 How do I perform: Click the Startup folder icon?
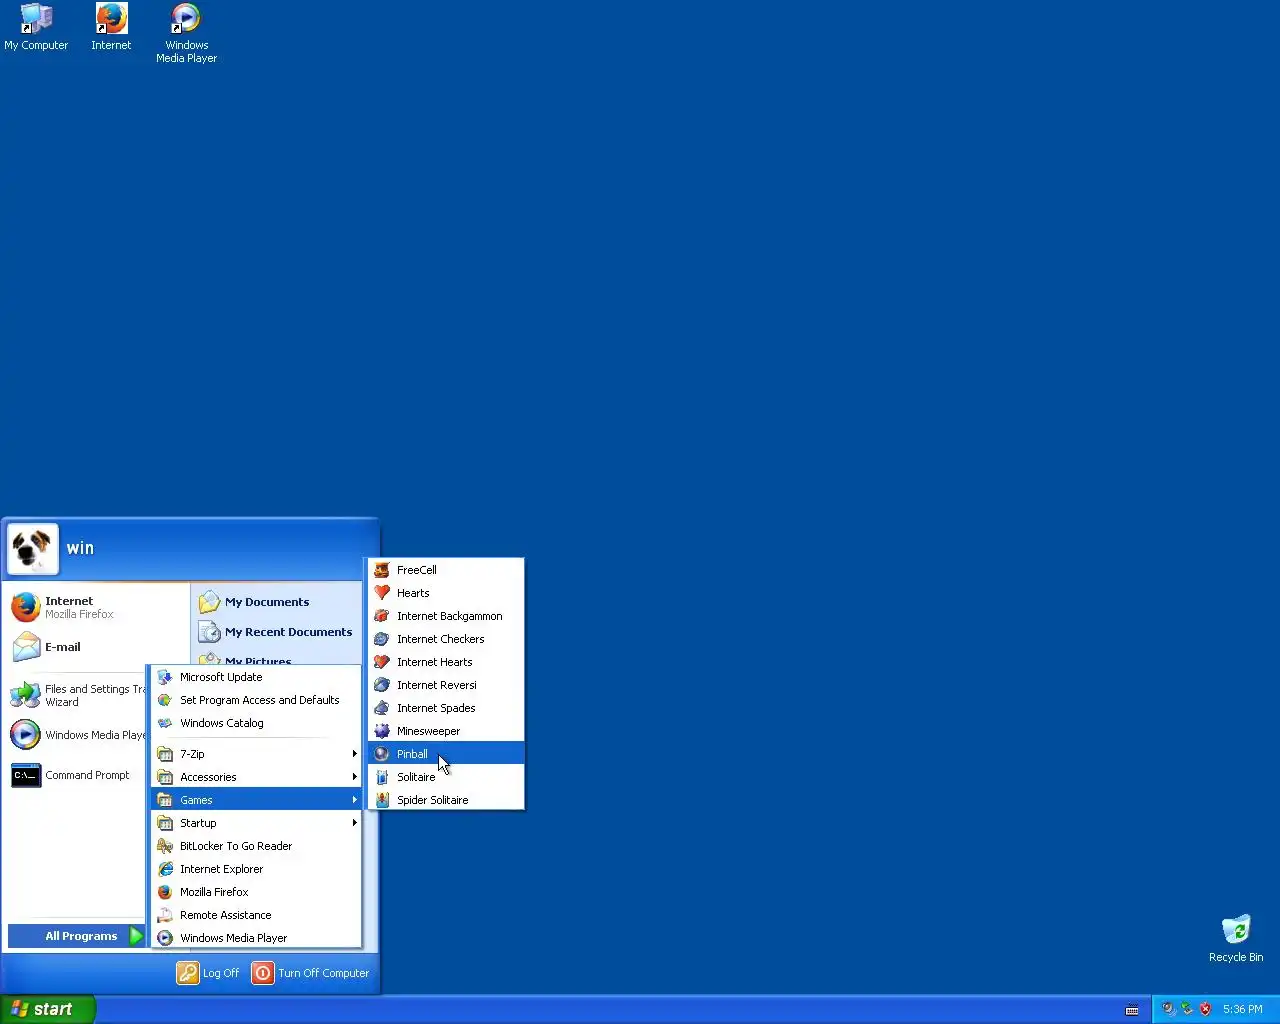pyautogui.click(x=165, y=823)
